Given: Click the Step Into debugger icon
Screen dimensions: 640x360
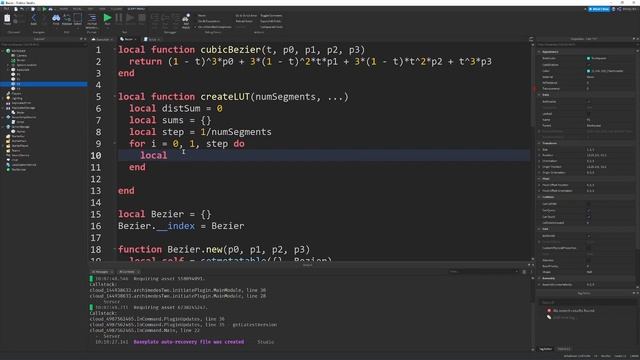Looking at the screenshot, I should 155,18.
